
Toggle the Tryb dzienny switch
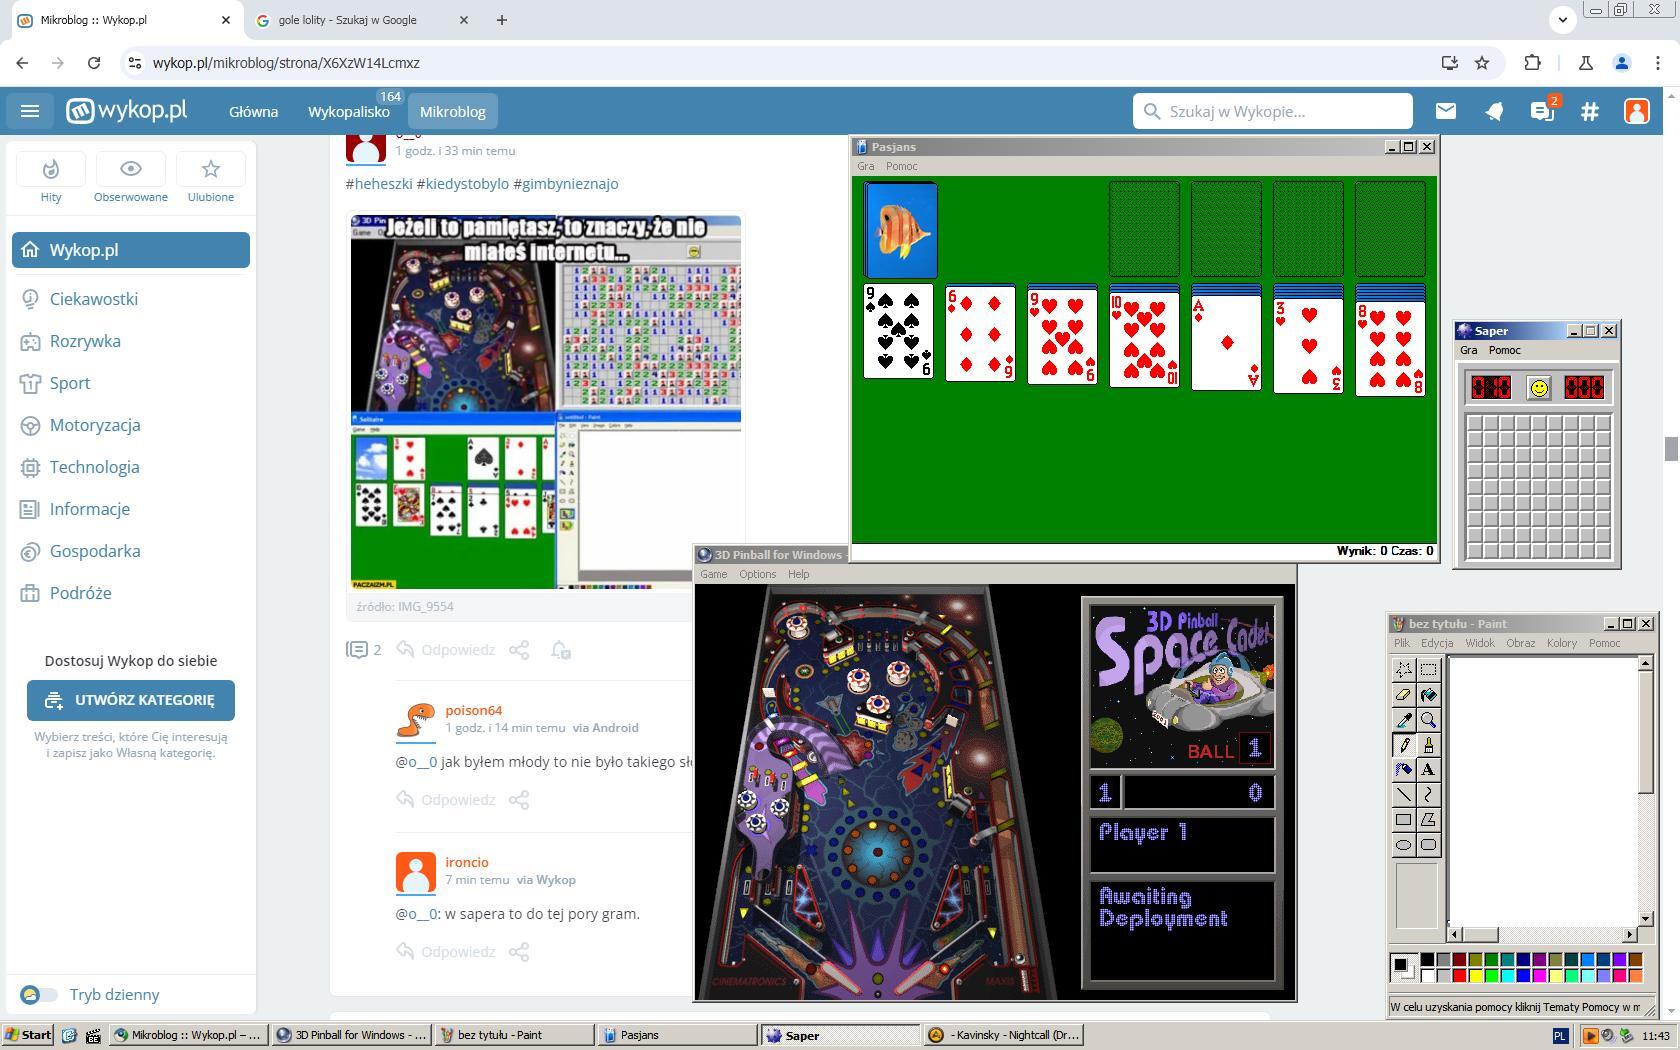[39, 995]
